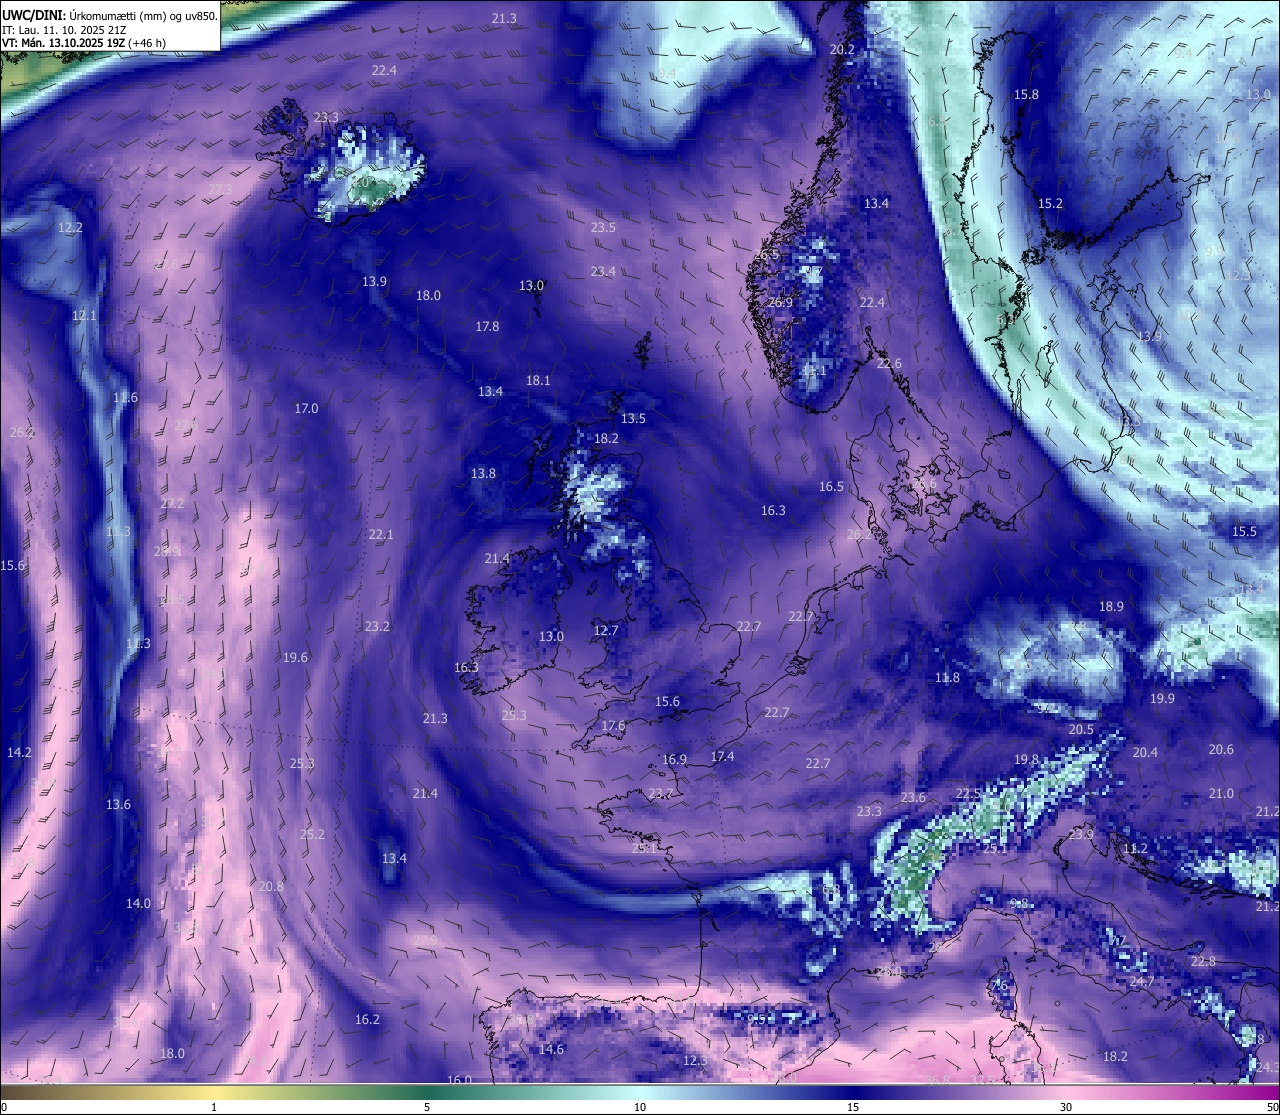
Task: Click the 22.1 value in the Atlantic
Action: click(381, 535)
